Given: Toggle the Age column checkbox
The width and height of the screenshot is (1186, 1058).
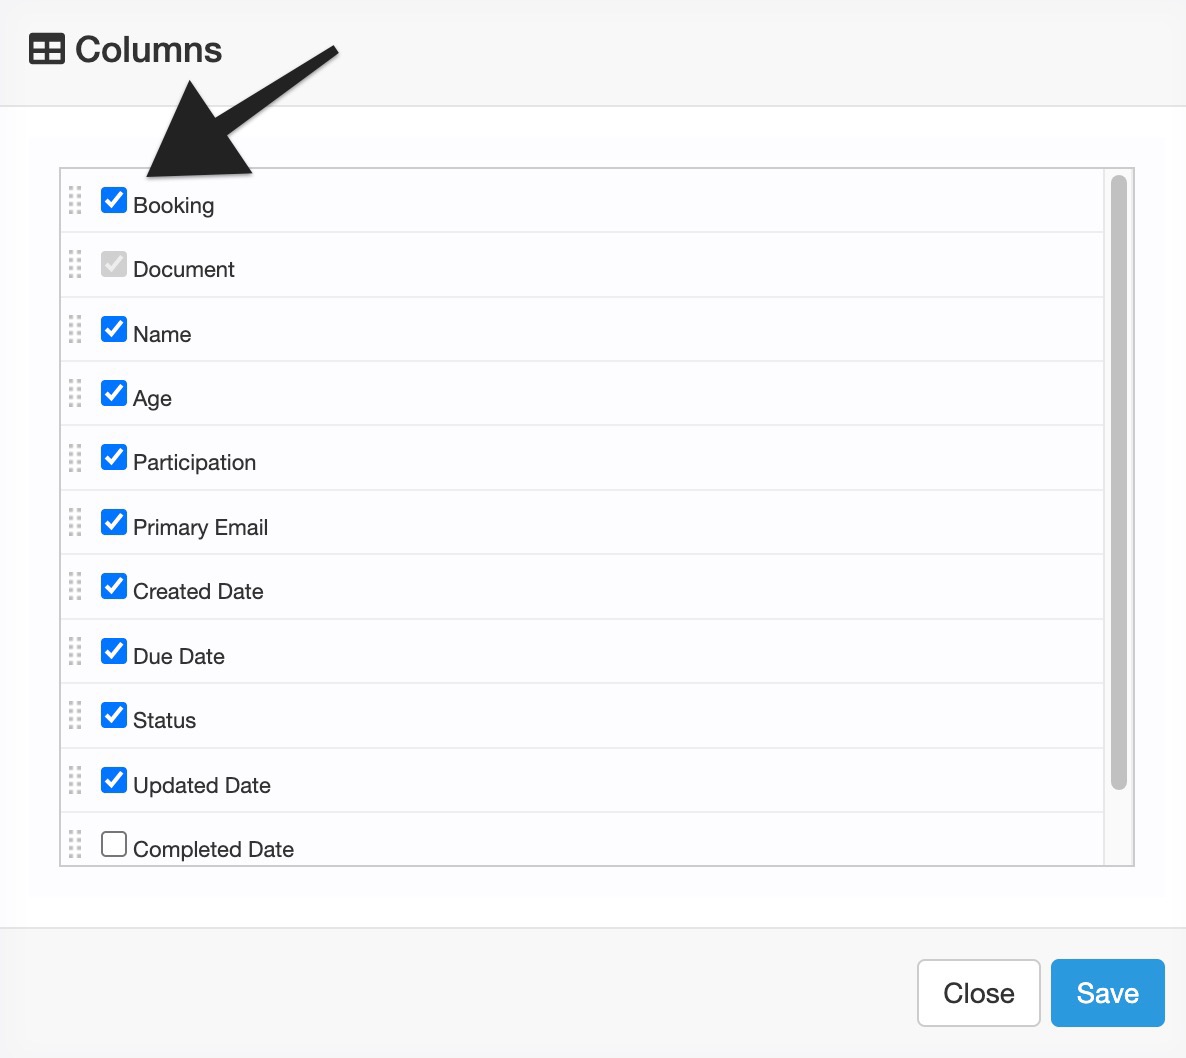Looking at the screenshot, I should tap(113, 393).
